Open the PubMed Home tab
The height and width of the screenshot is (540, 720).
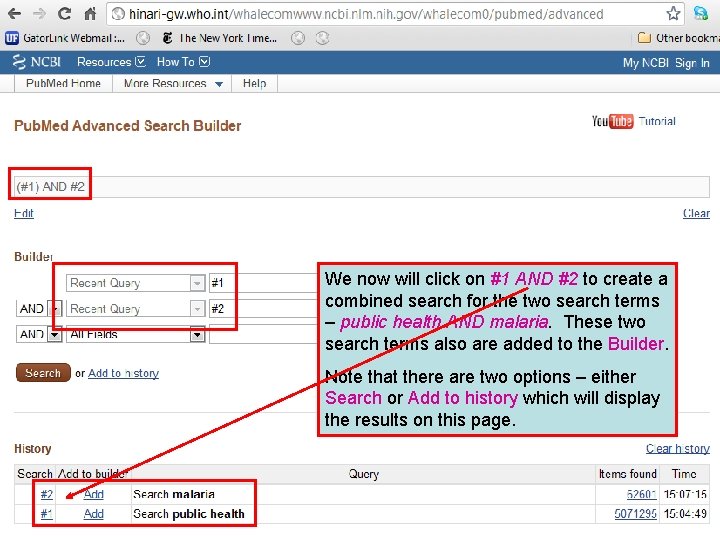[63, 84]
